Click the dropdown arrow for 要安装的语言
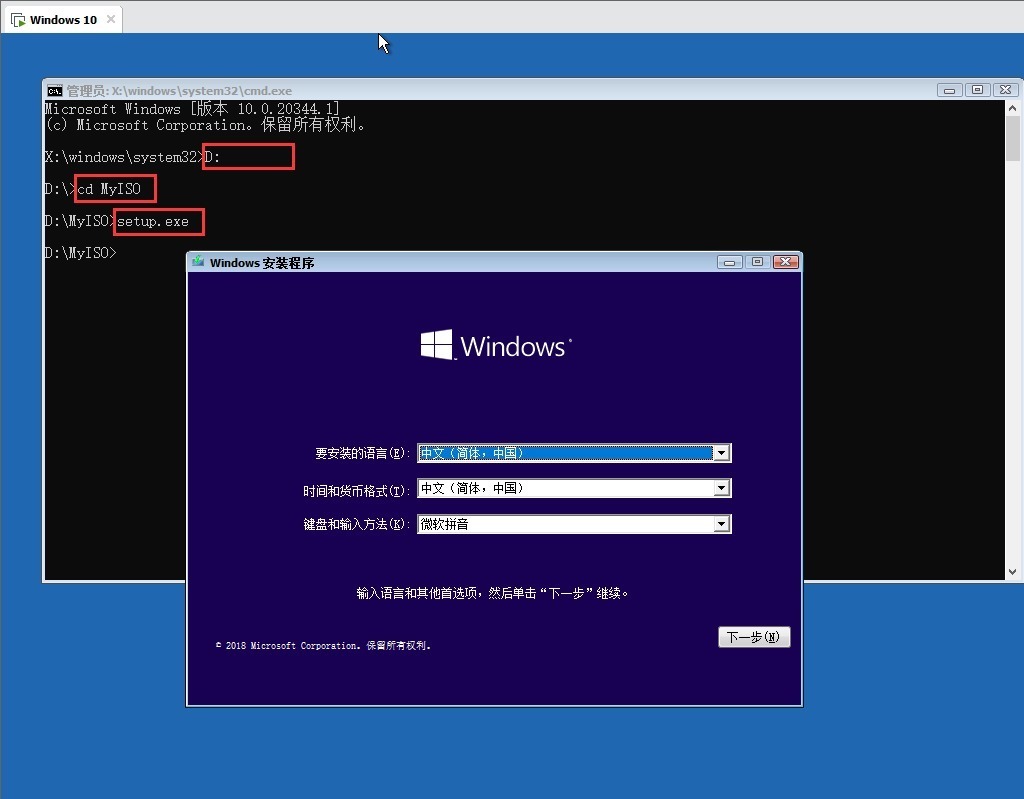 [x=721, y=453]
